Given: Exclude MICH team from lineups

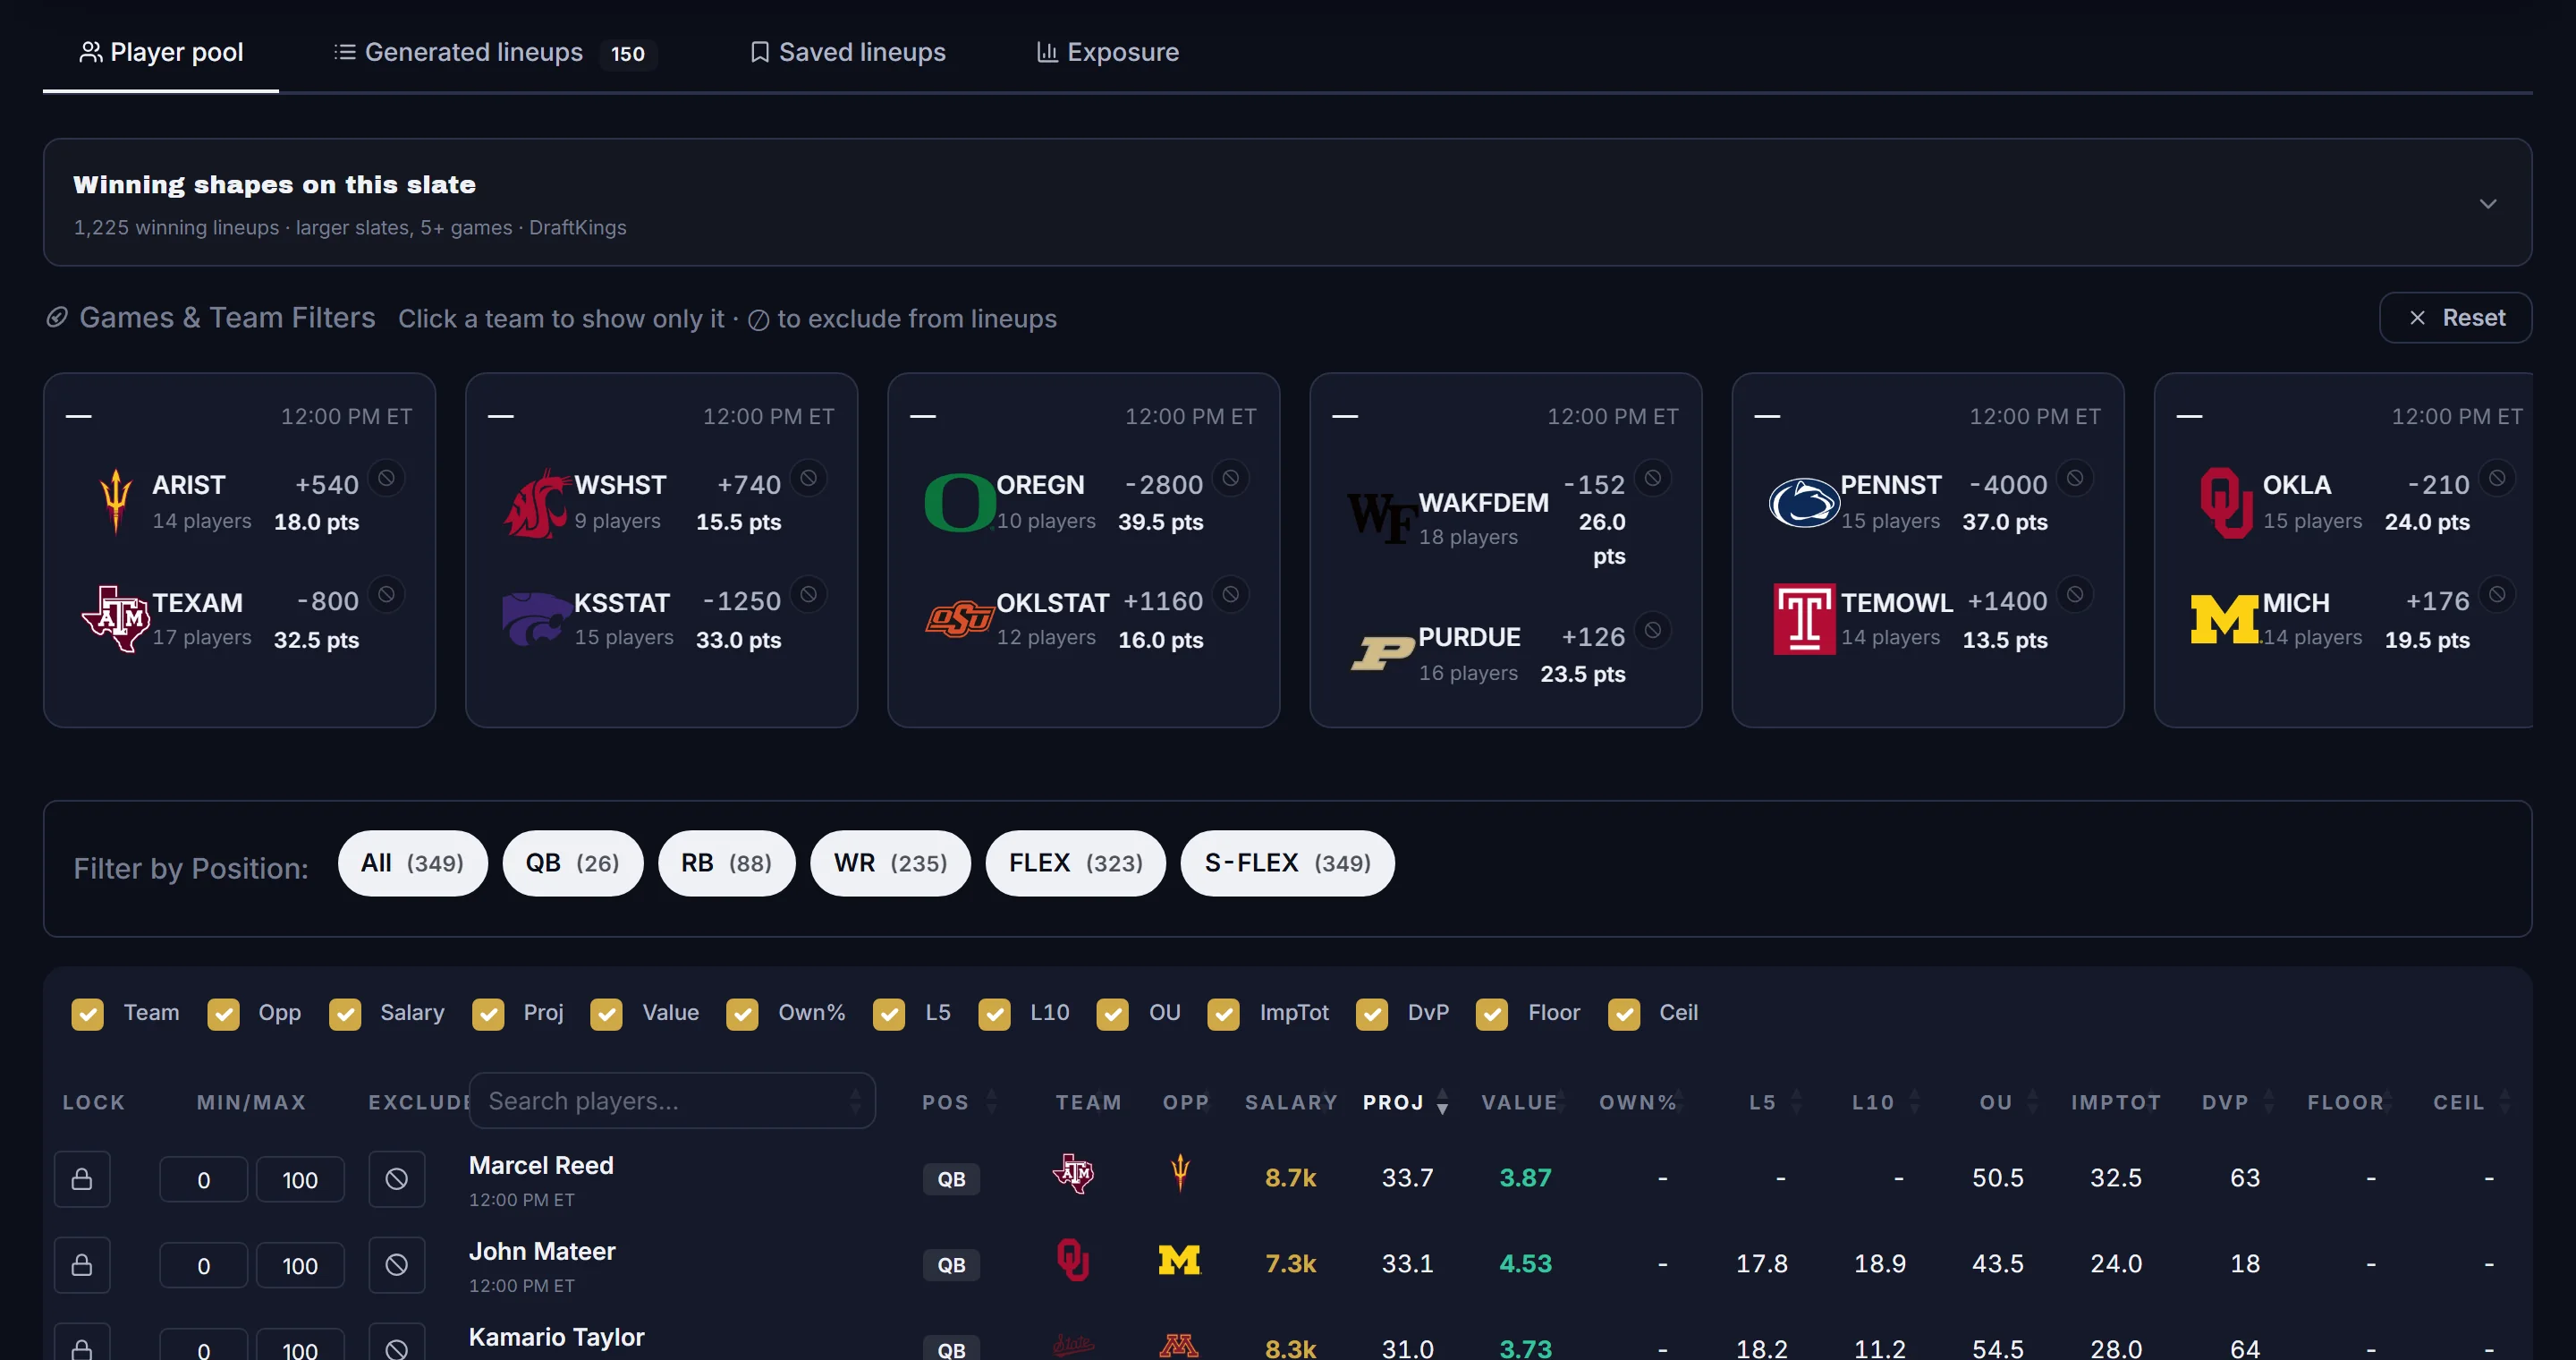Looking at the screenshot, I should click(2496, 595).
